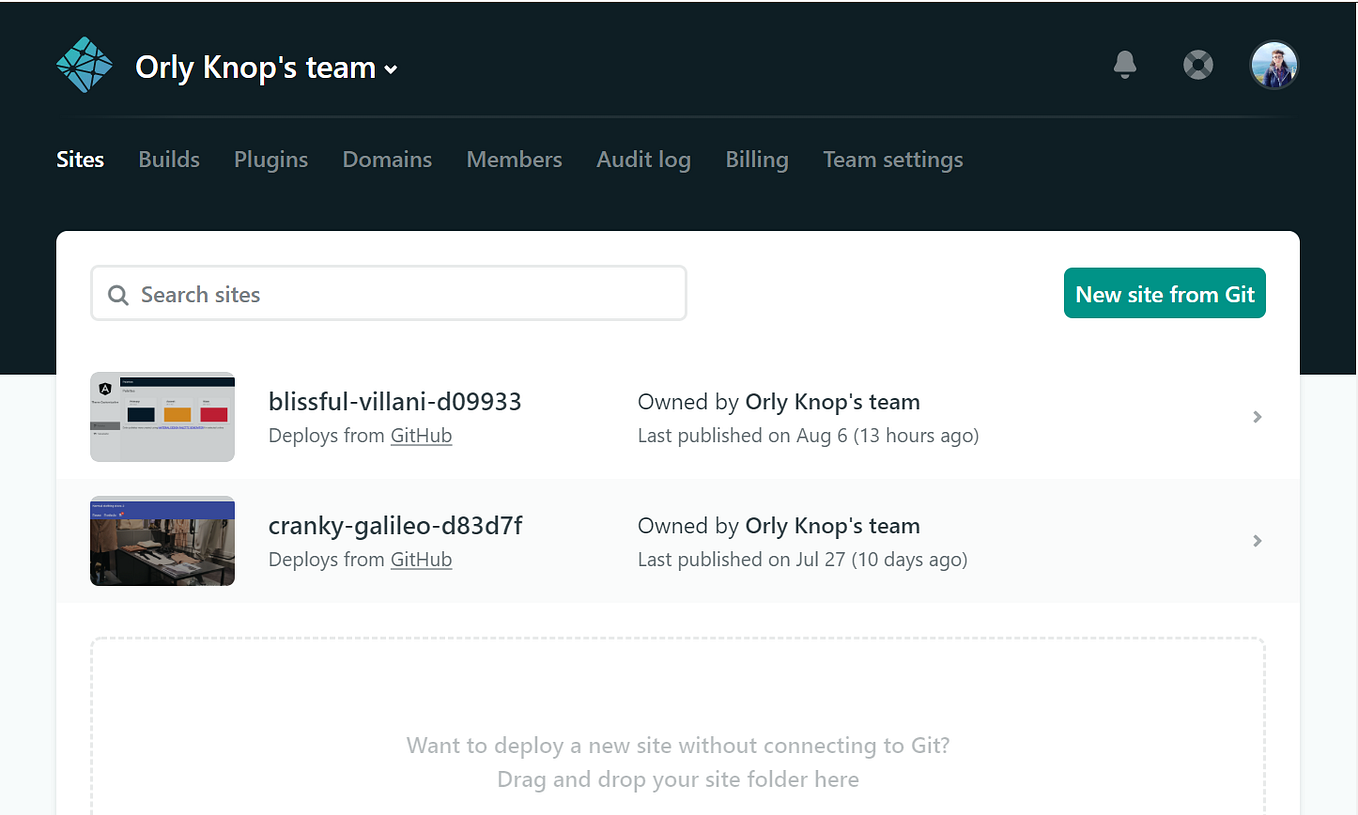Screen dimensions: 1358x815
Task: Expand the Orly Knop's team dropdown
Action: [x=390, y=69]
